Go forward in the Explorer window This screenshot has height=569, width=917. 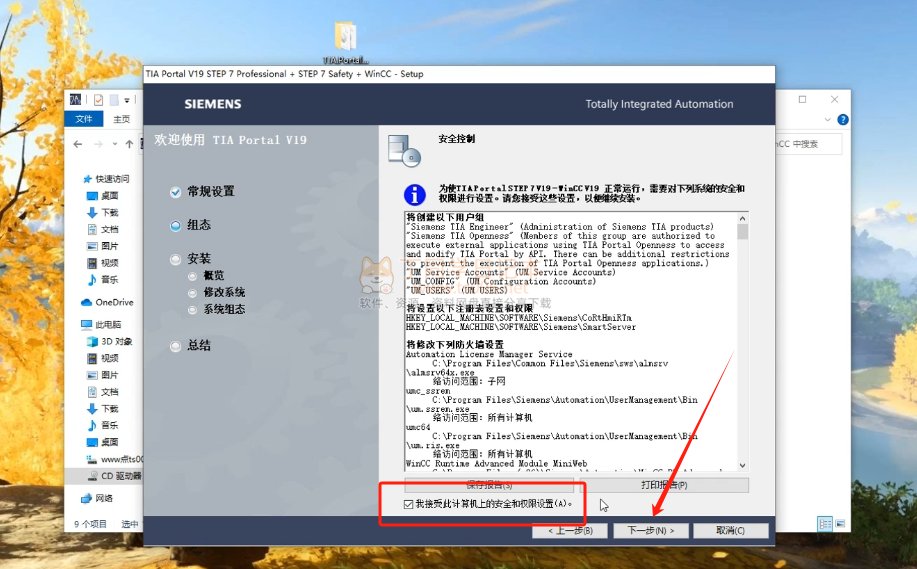tap(98, 144)
